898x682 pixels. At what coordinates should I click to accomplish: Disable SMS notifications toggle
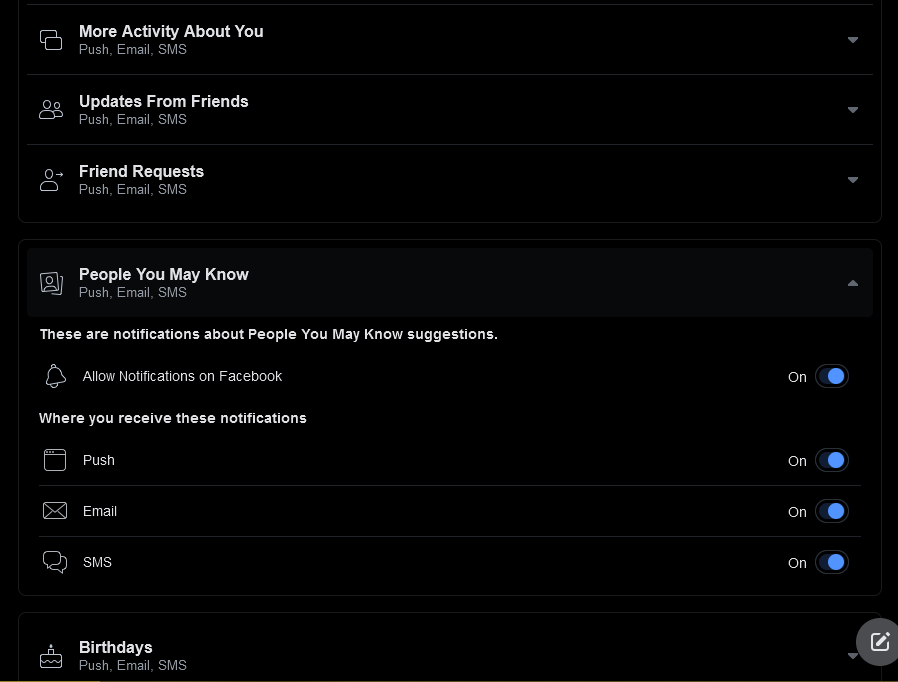[x=832, y=562]
